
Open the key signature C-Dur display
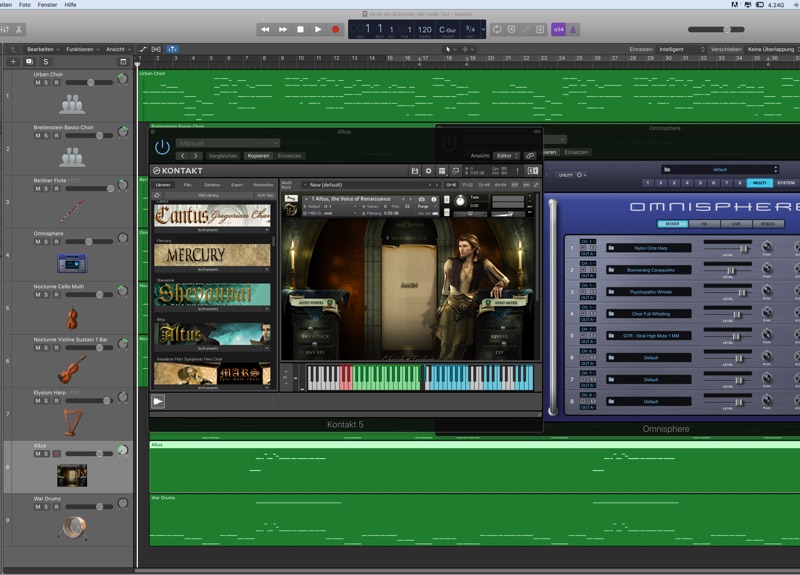(447, 30)
